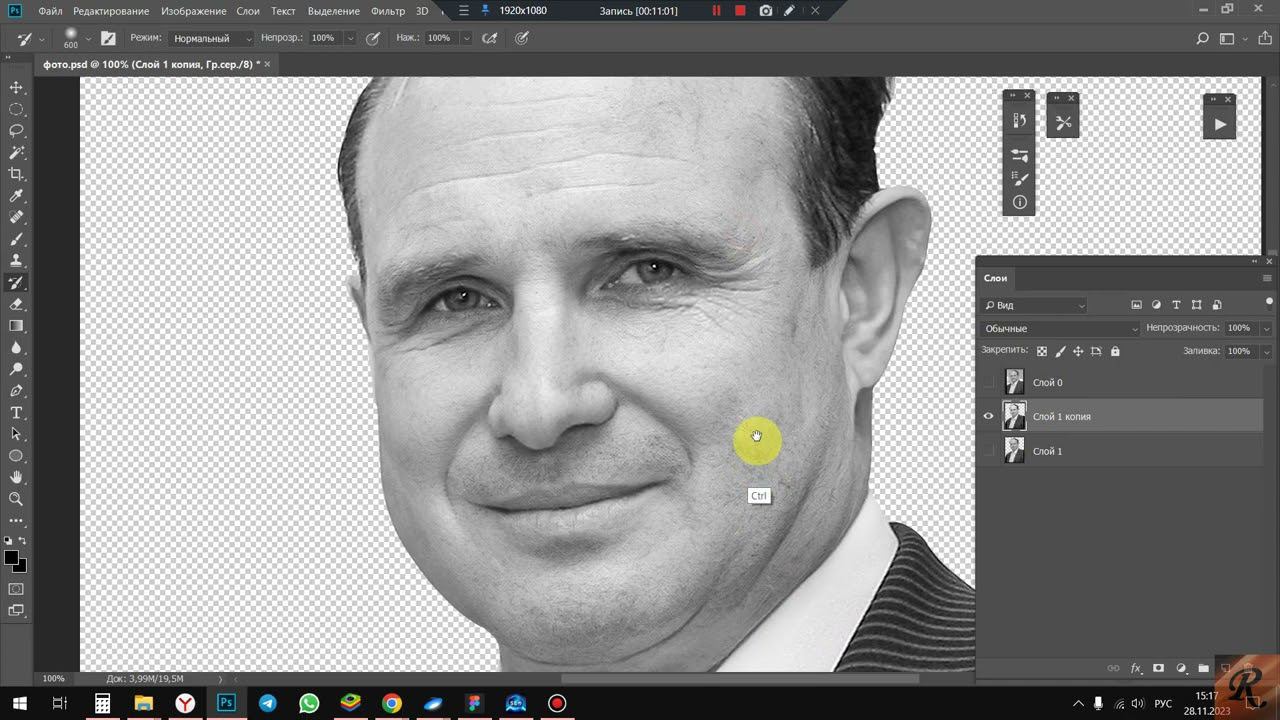Click the foreground color swatch
Screen dimensions: 1280x720
pos(11,557)
